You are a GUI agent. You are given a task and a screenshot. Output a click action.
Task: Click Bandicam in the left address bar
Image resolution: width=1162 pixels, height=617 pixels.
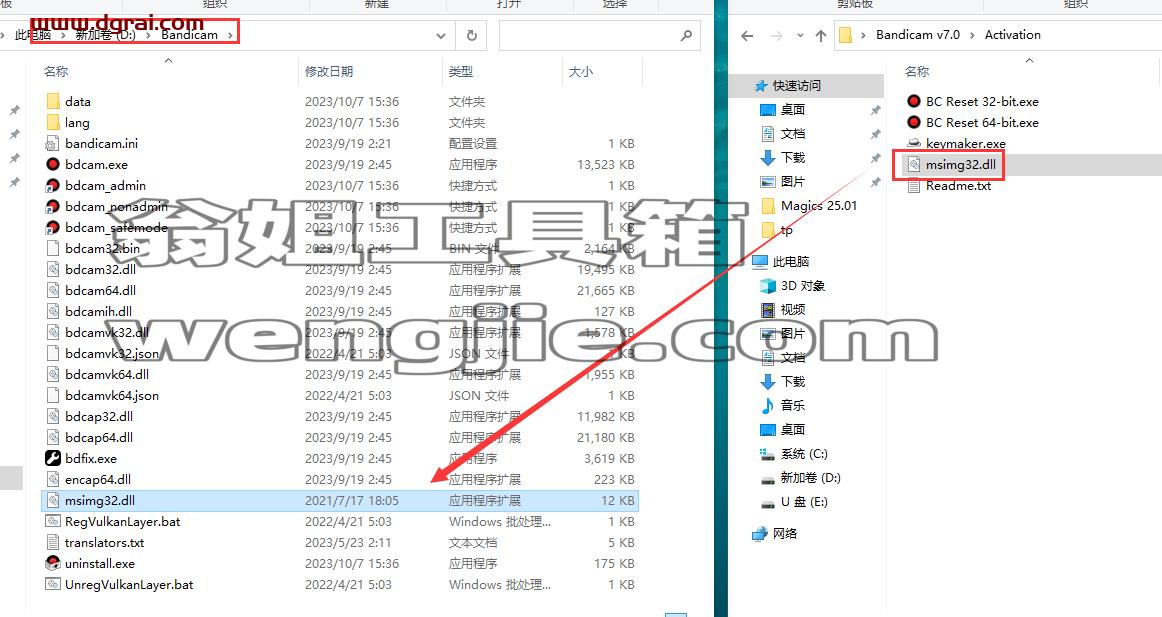coord(190,35)
